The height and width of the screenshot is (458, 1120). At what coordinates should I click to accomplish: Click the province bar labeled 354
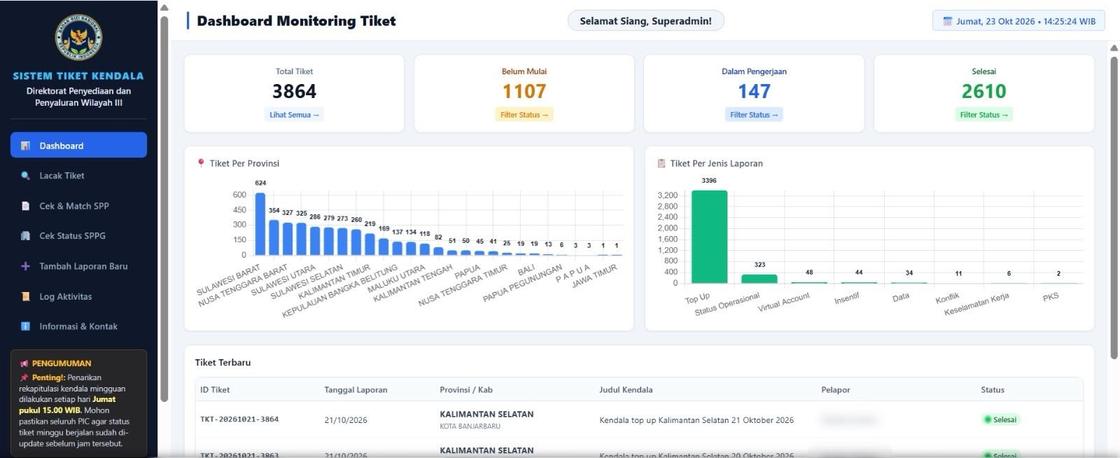[274, 237]
